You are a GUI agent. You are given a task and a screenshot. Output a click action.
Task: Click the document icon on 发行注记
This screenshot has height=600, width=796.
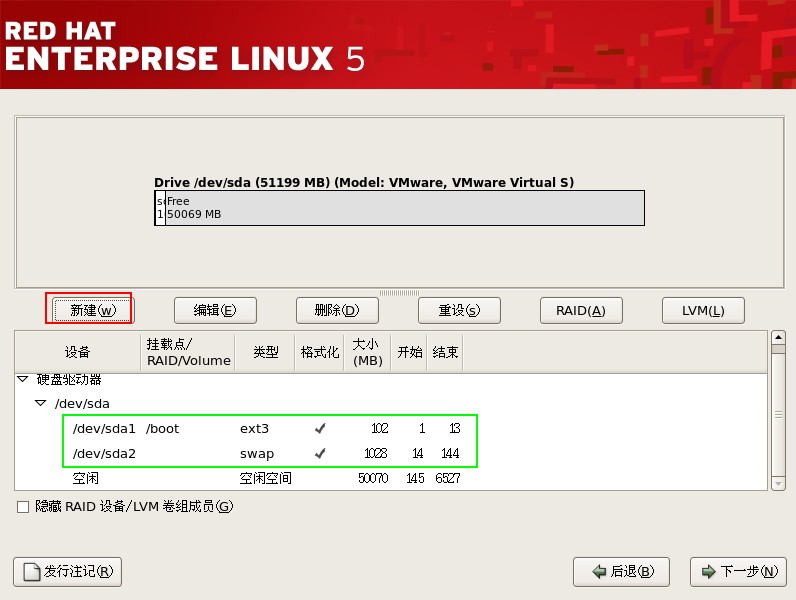tap(32, 572)
